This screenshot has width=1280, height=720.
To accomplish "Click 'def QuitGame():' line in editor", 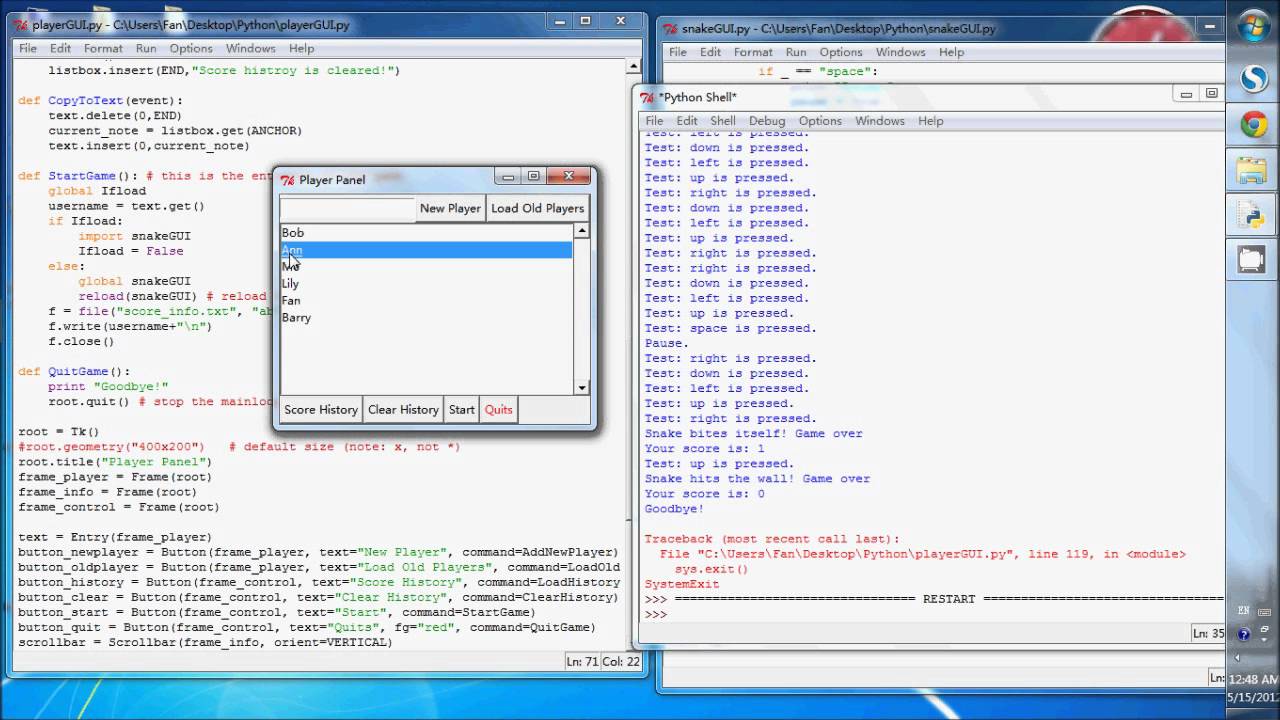I will 74,371.
